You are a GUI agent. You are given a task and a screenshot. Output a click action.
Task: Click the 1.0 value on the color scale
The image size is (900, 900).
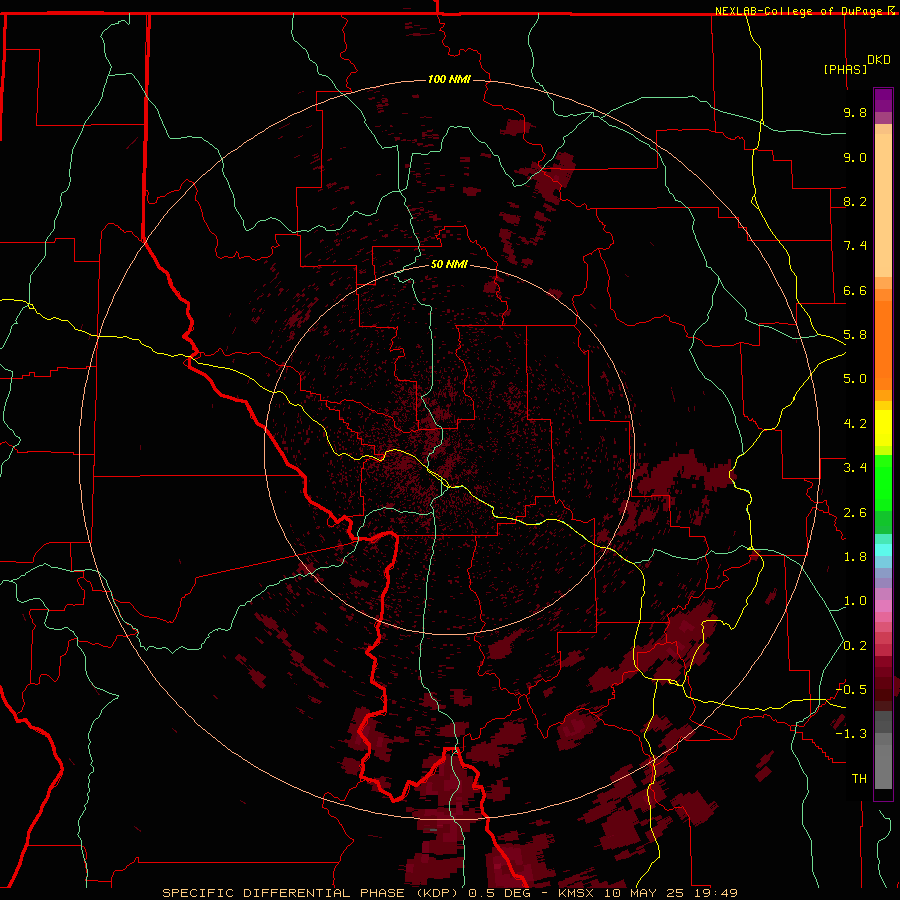point(855,601)
